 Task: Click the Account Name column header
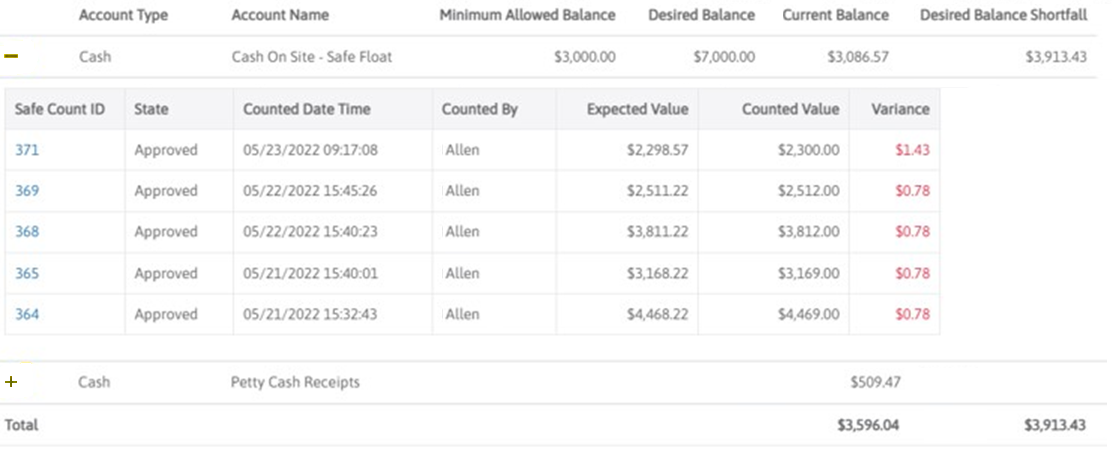(x=279, y=16)
